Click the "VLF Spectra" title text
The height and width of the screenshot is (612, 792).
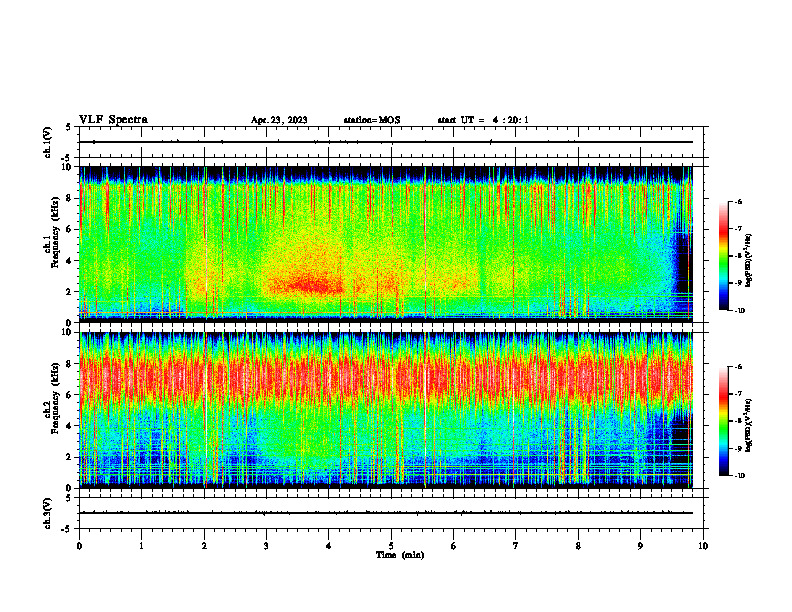click(x=113, y=120)
